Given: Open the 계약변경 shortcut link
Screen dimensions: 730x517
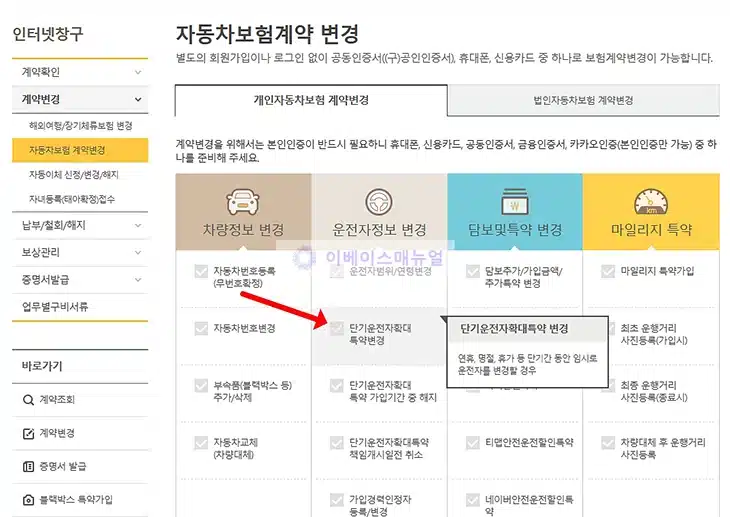Looking at the screenshot, I should point(57,433).
